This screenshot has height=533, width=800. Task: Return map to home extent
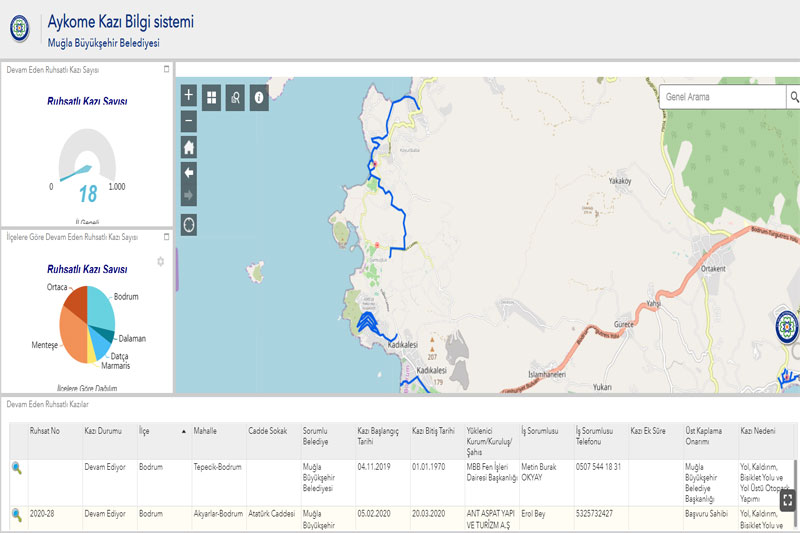pyautogui.click(x=189, y=148)
